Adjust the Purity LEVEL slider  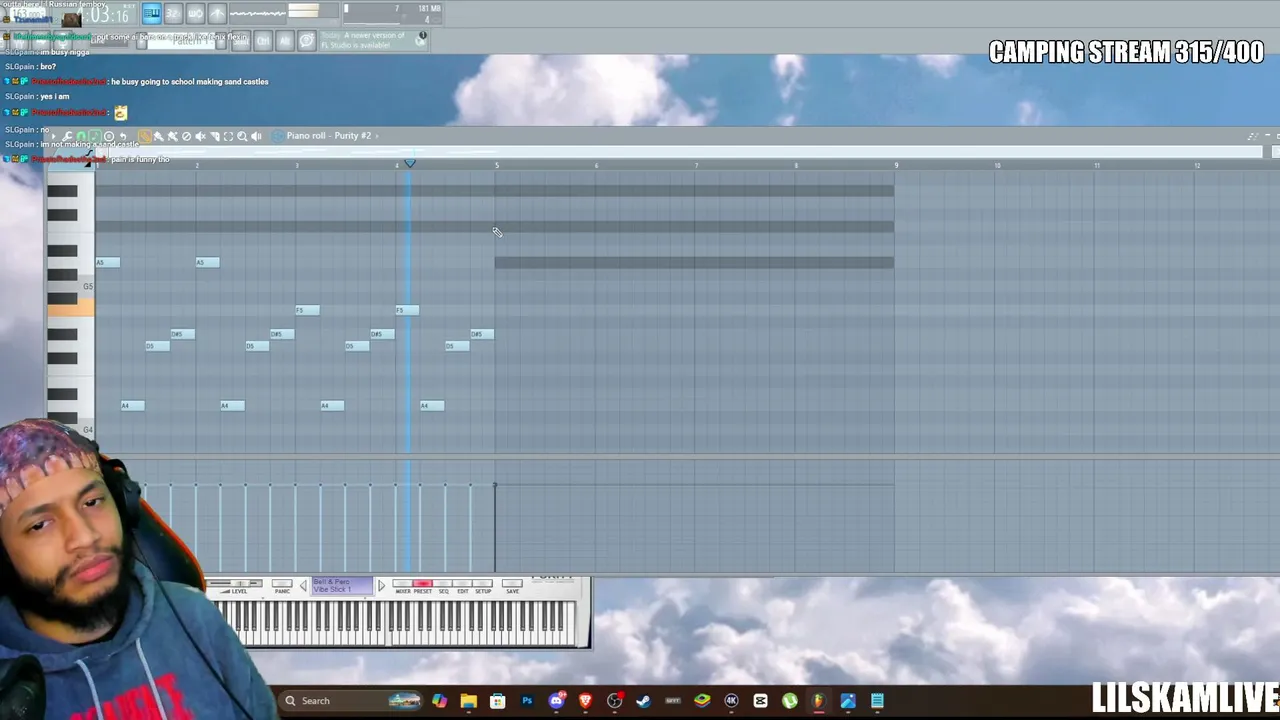[x=239, y=584]
